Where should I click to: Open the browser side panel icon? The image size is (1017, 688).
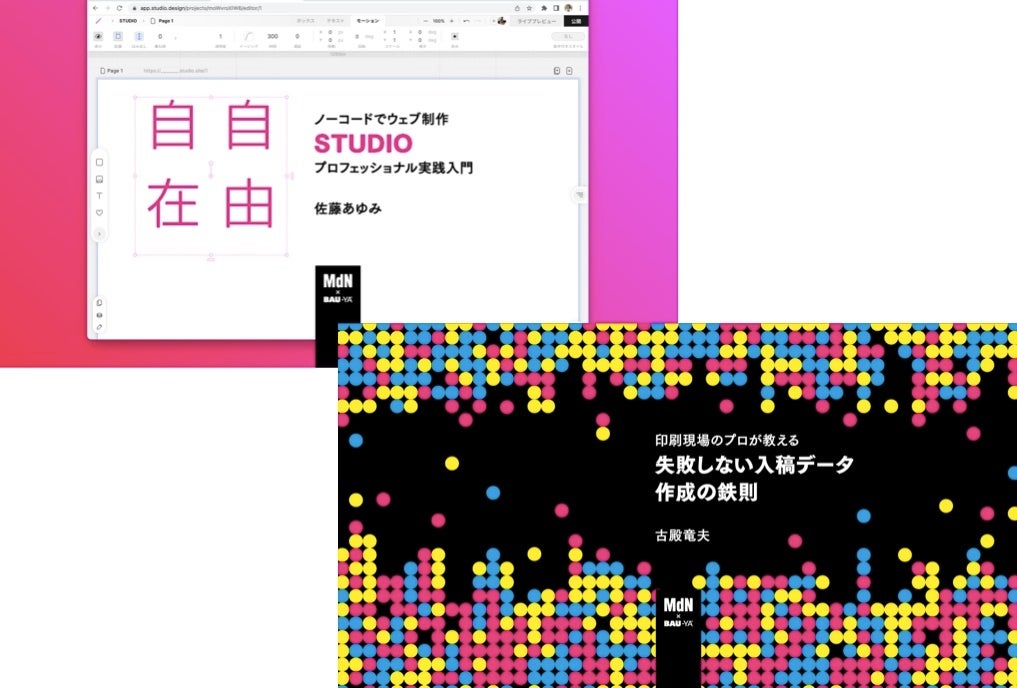tap(556, 8)
